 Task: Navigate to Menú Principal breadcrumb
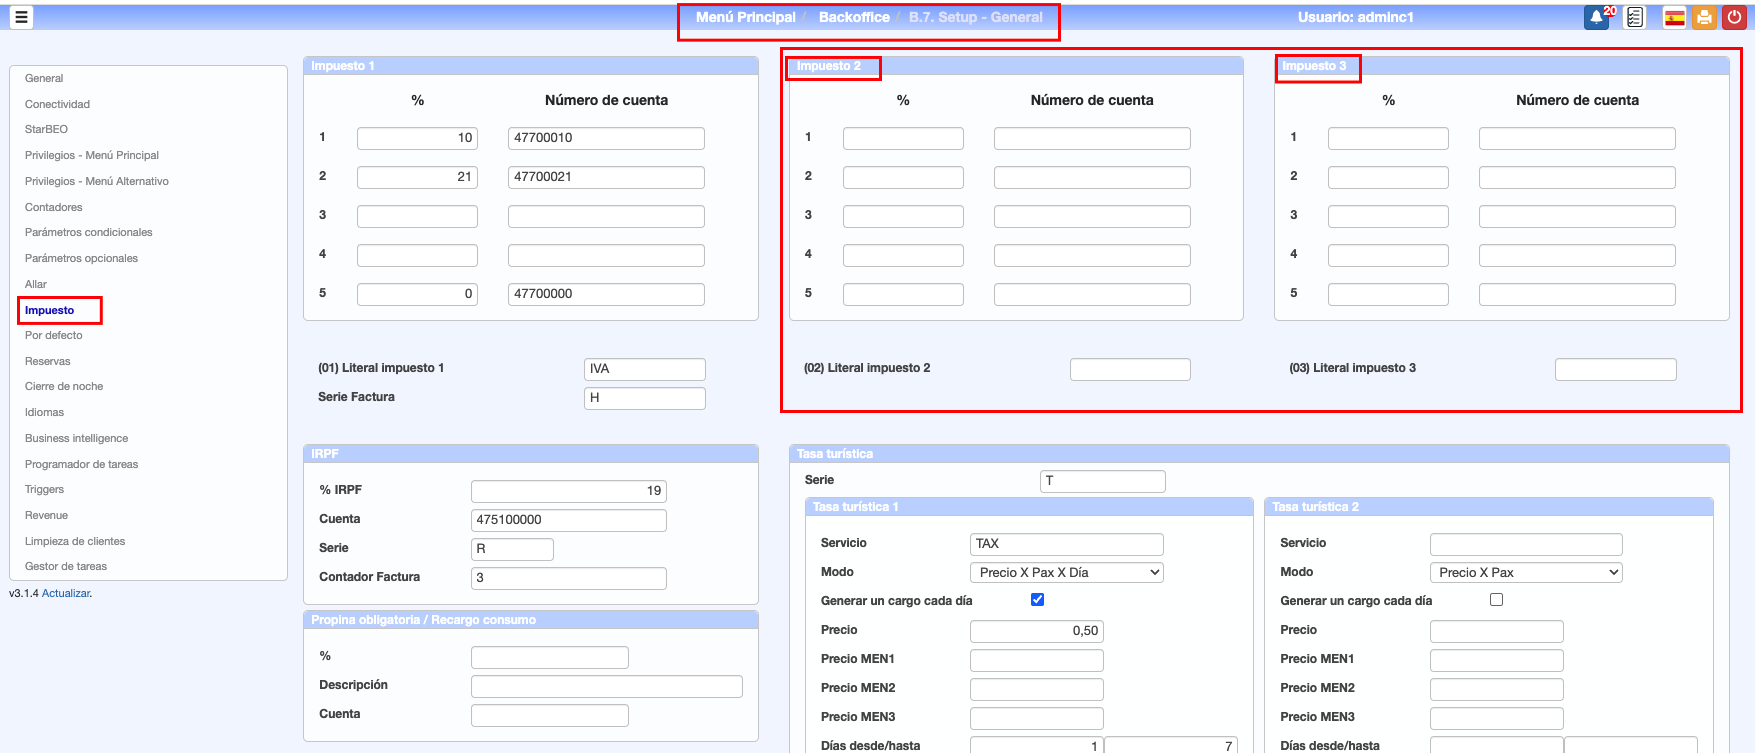tap(745, 17)
